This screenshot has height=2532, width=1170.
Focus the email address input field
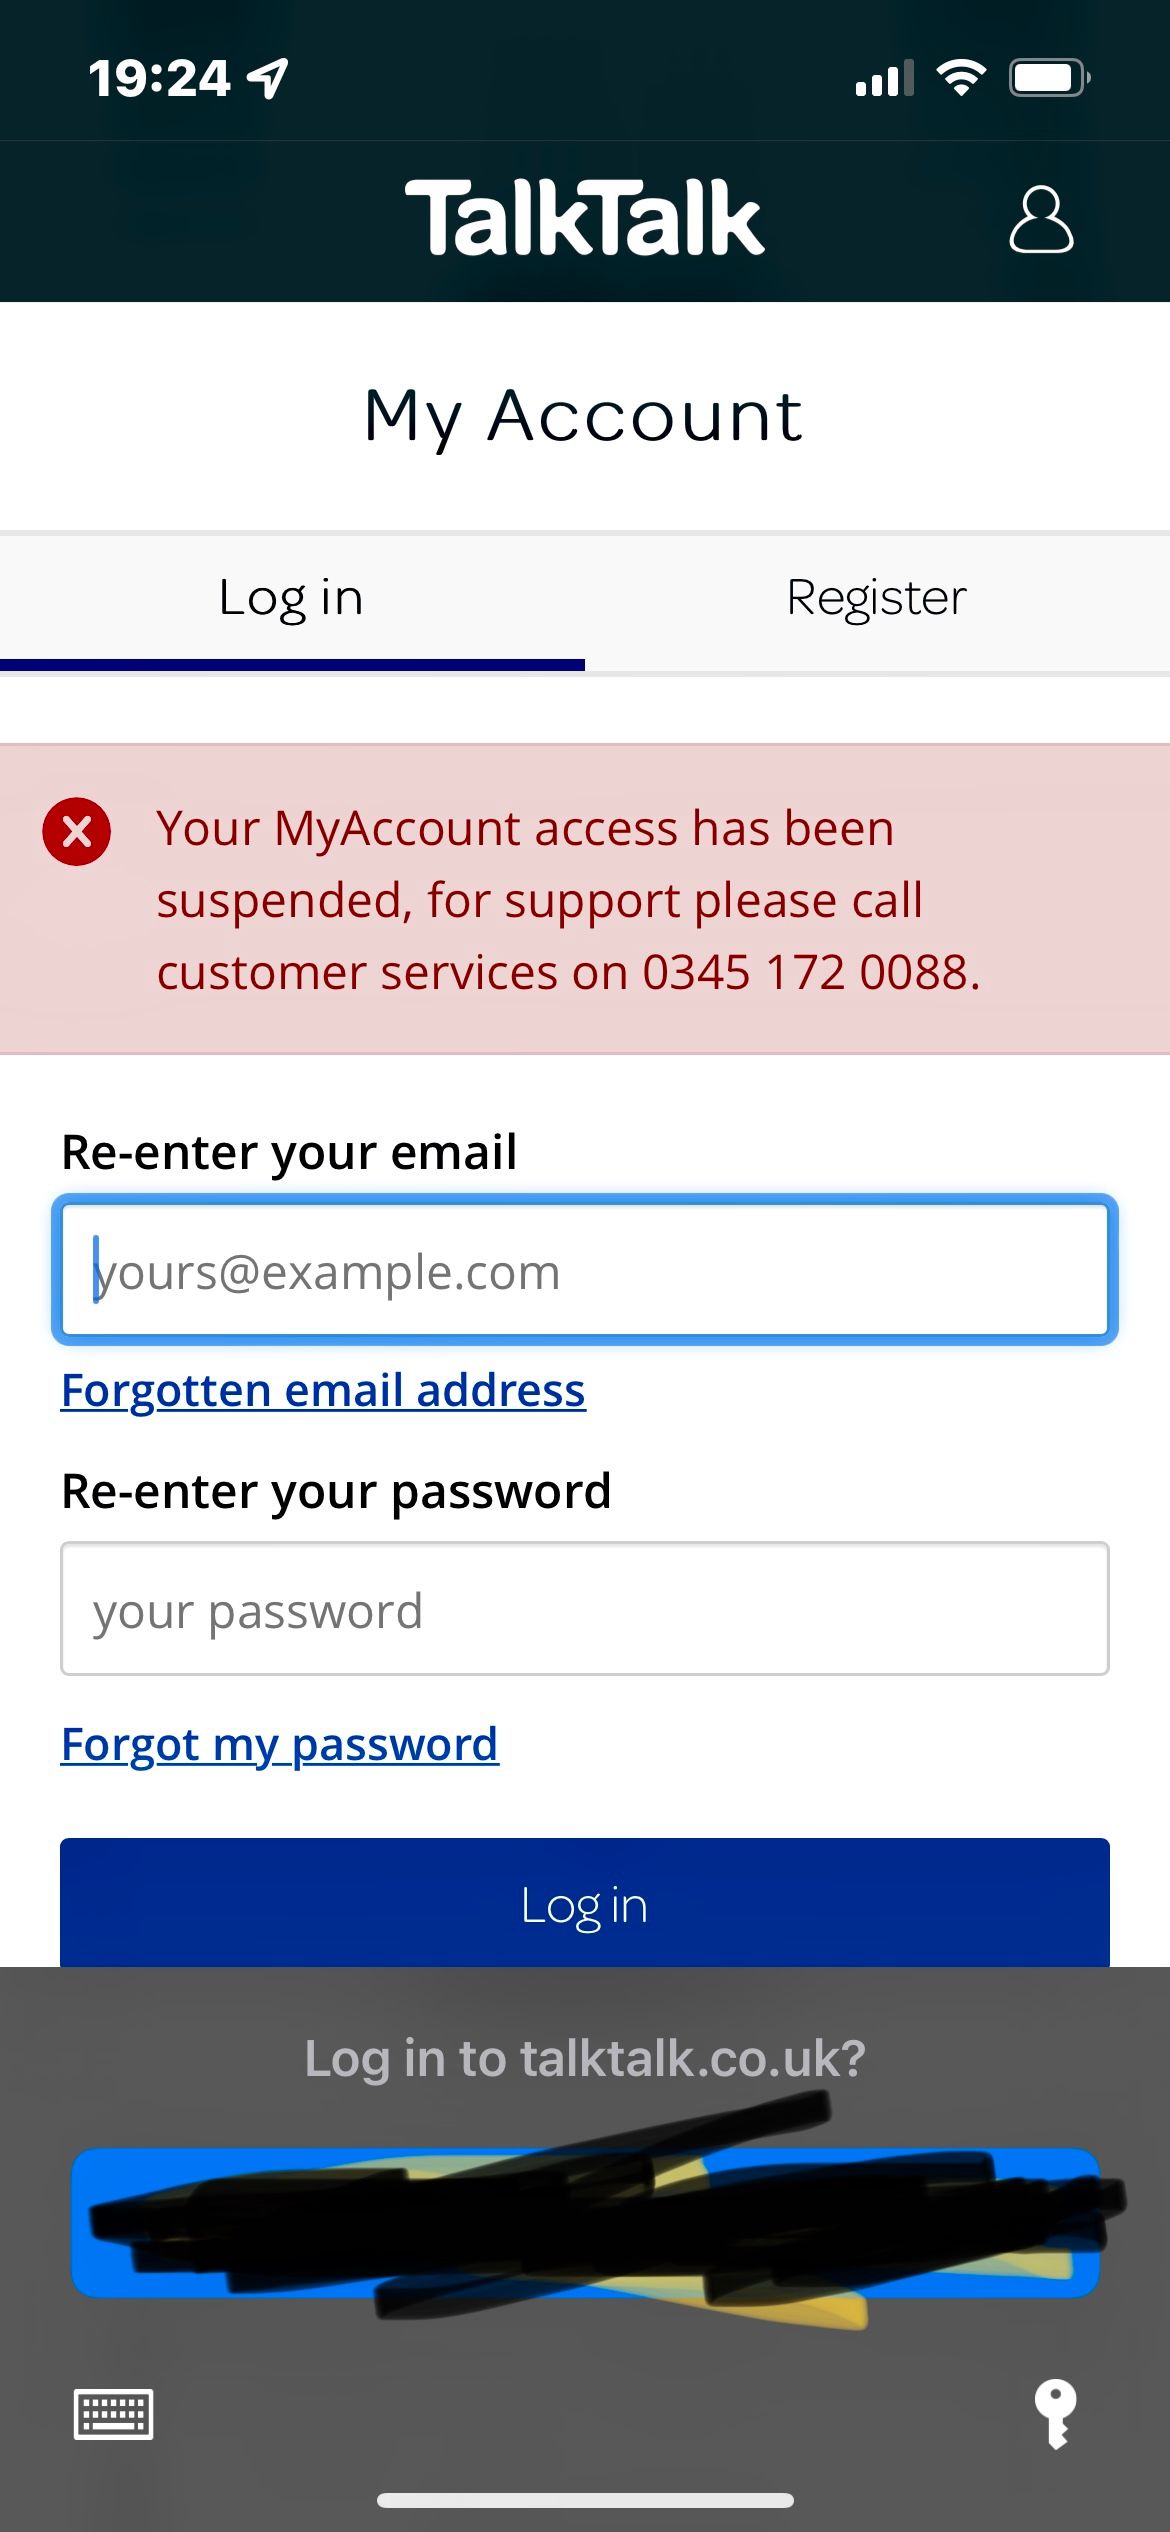tap(585, 1270)
